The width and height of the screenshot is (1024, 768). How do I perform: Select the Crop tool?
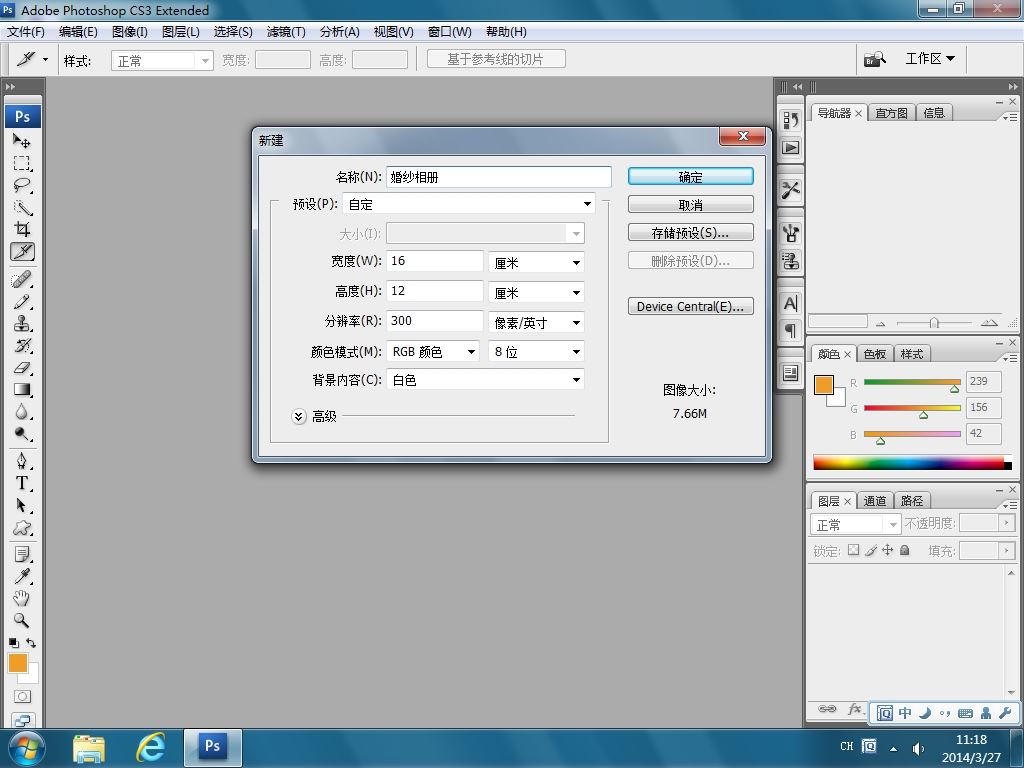[22, 229]
